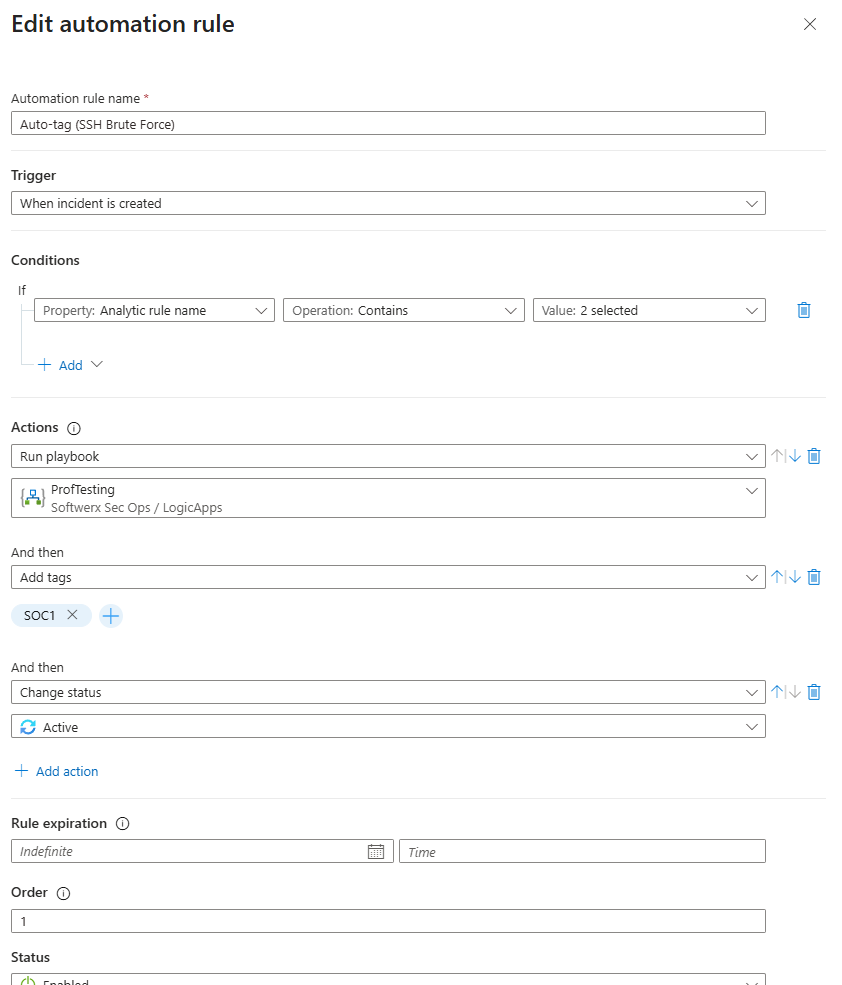Expand Operation Contains dropdown
Screen dimensions: 842x985
(403, 310)
